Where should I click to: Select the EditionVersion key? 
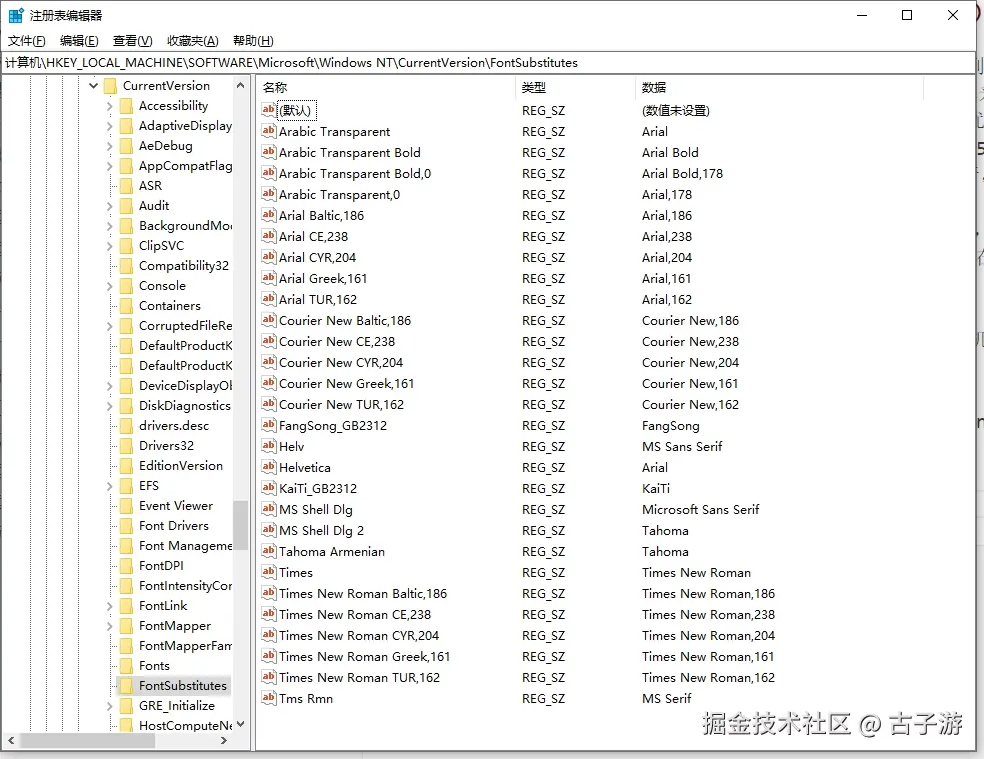pyautogui.click(x=181, y=466)
